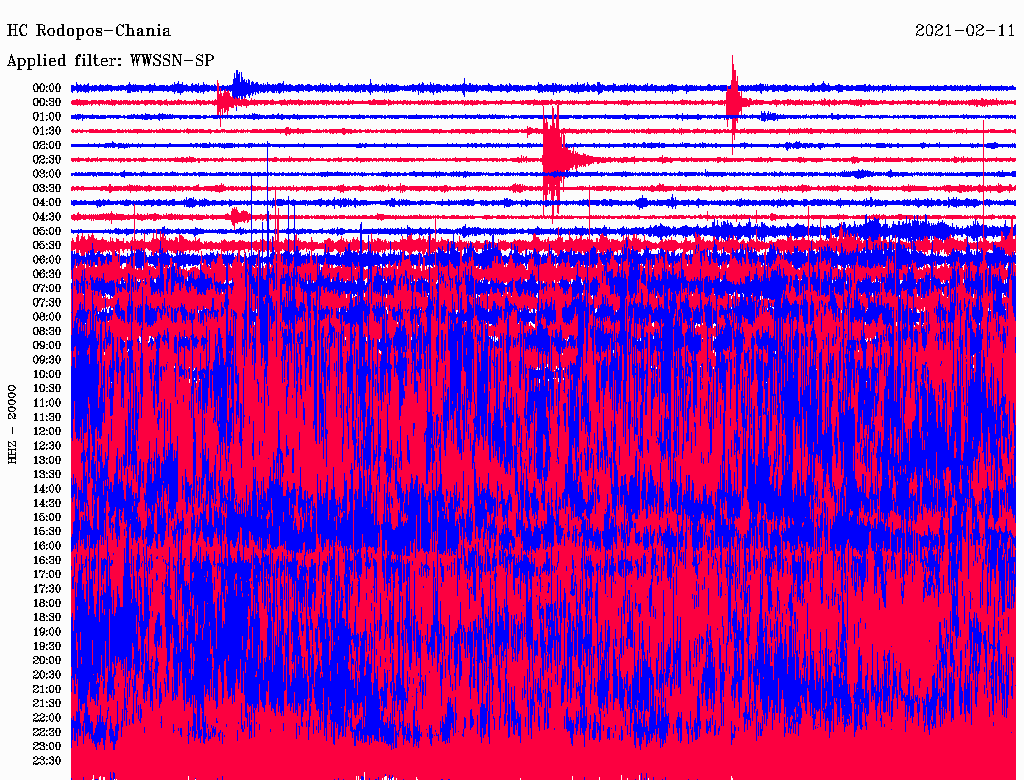Click the 08:00 time label

coord(47,317)
